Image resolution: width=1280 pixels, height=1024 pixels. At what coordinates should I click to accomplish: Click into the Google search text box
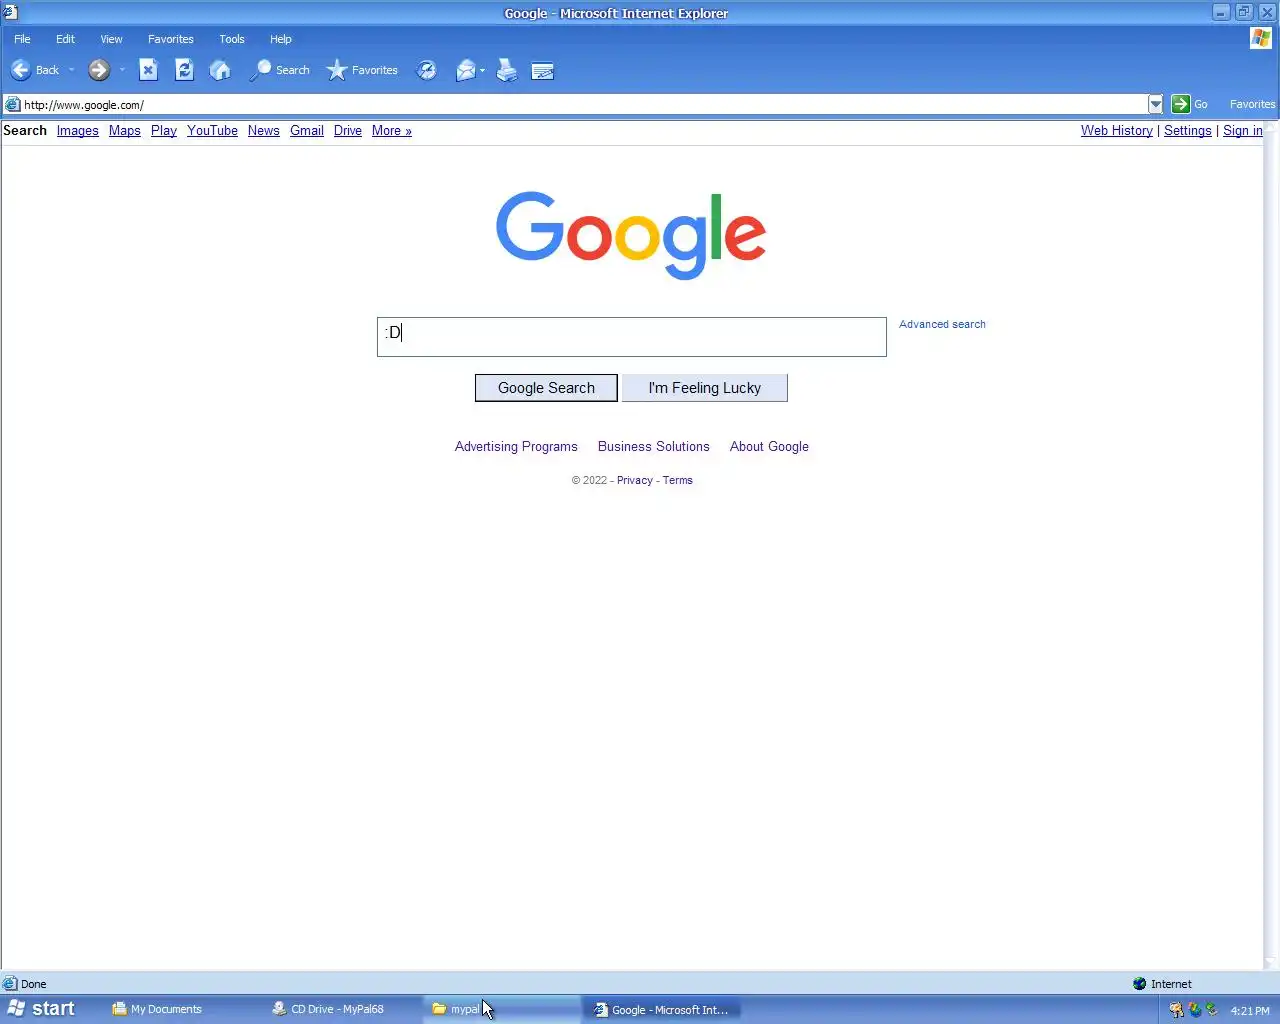point(632,337)
